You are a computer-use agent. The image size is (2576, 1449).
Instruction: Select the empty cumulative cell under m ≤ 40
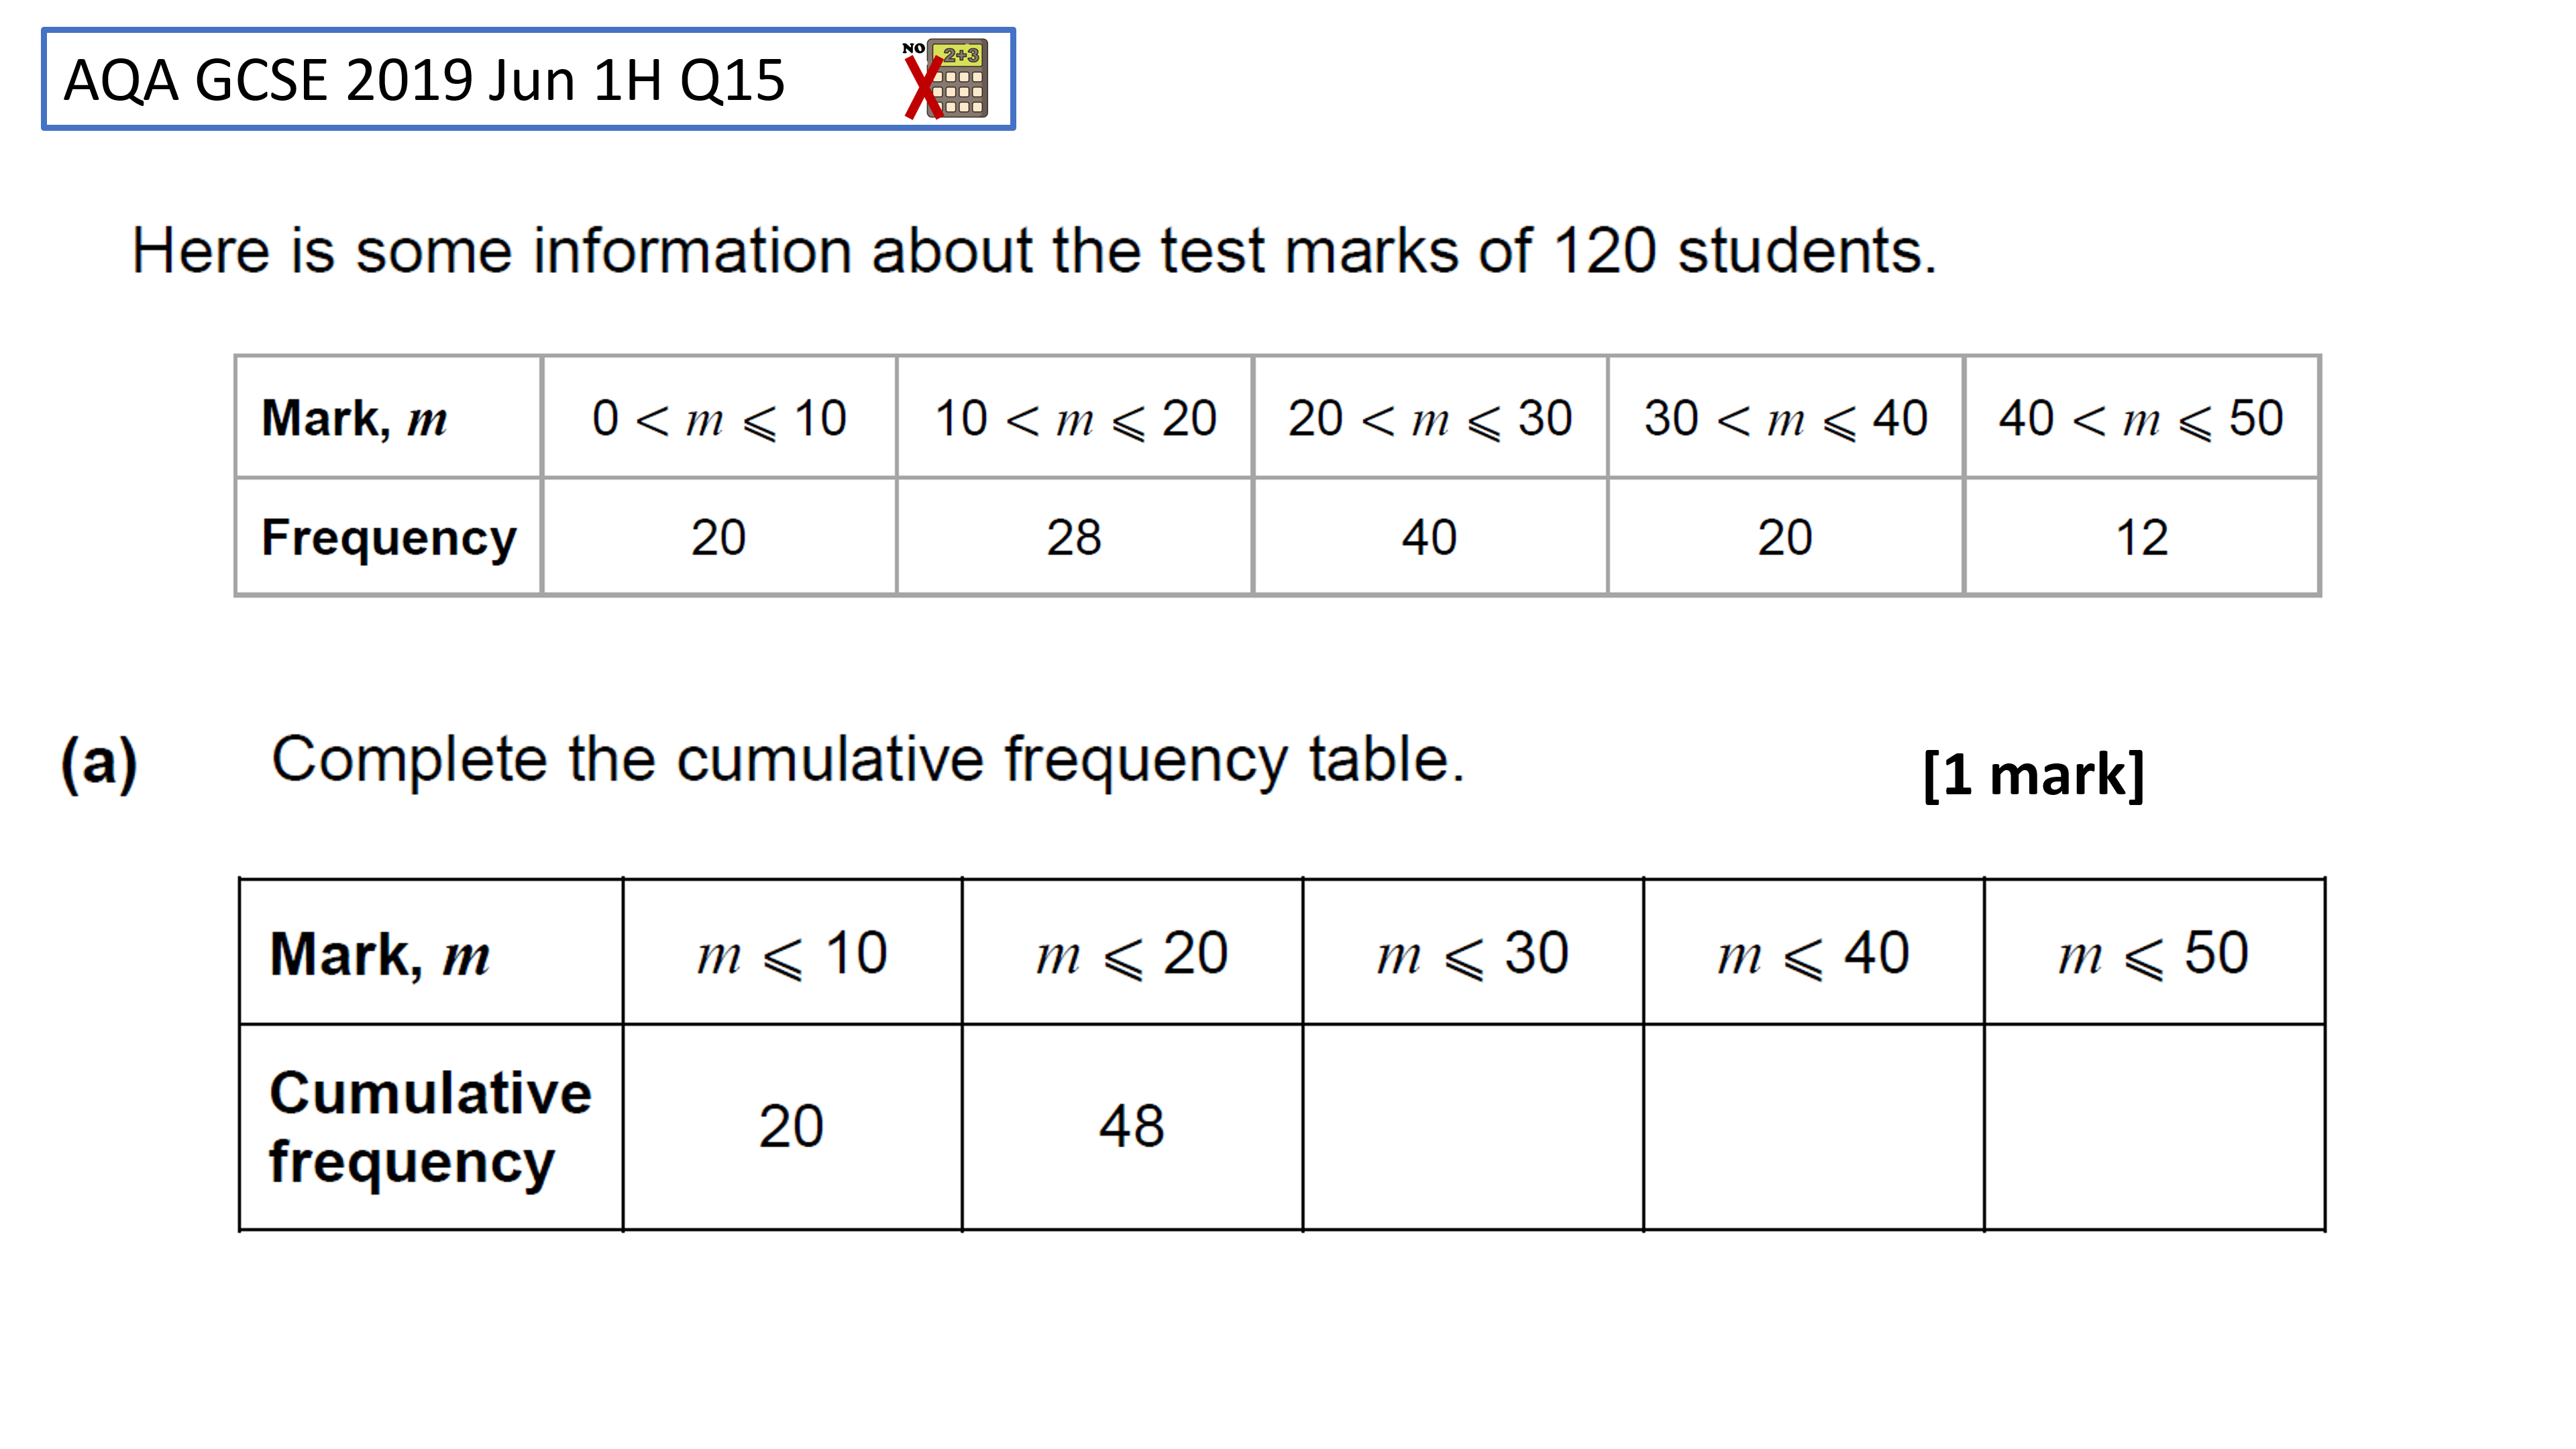pyautogui.click(x=1813, y=1127)
